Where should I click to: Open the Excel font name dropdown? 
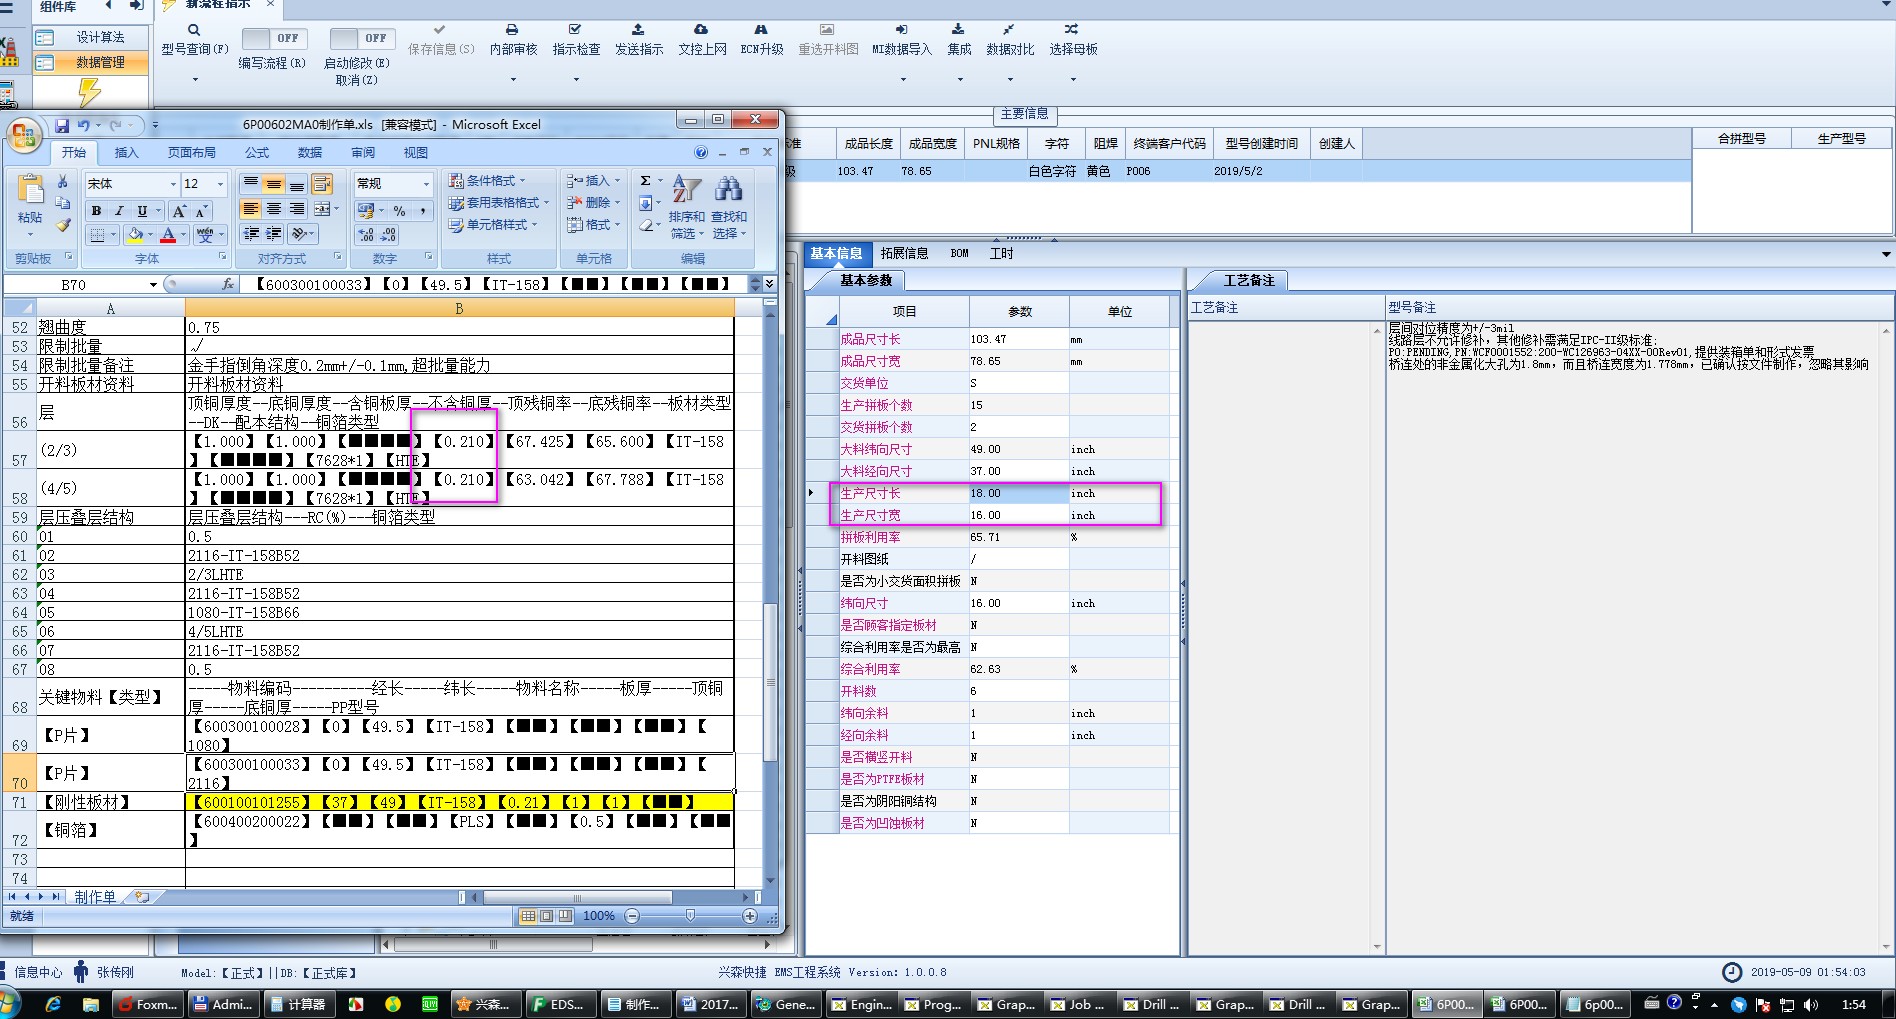coord(173,184)
